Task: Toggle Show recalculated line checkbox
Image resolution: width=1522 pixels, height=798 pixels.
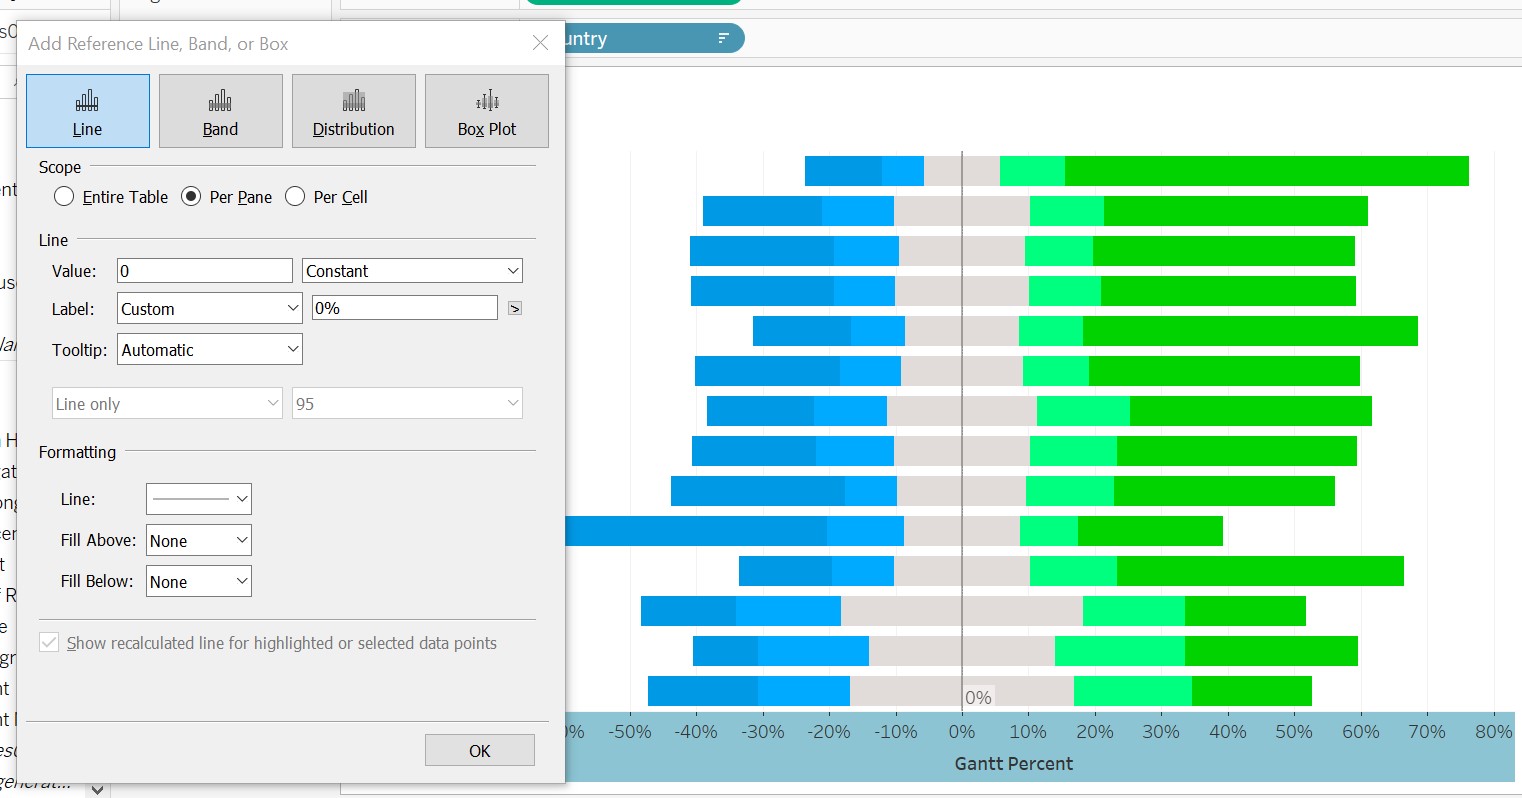Action: tap(49, 643)
